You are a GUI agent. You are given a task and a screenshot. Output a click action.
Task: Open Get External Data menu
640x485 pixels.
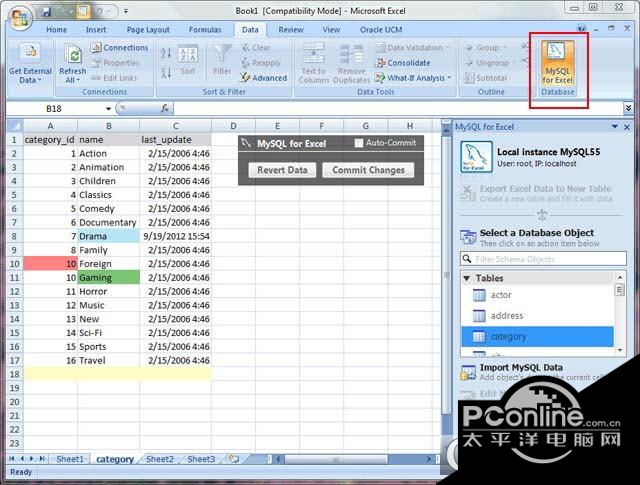30,63
